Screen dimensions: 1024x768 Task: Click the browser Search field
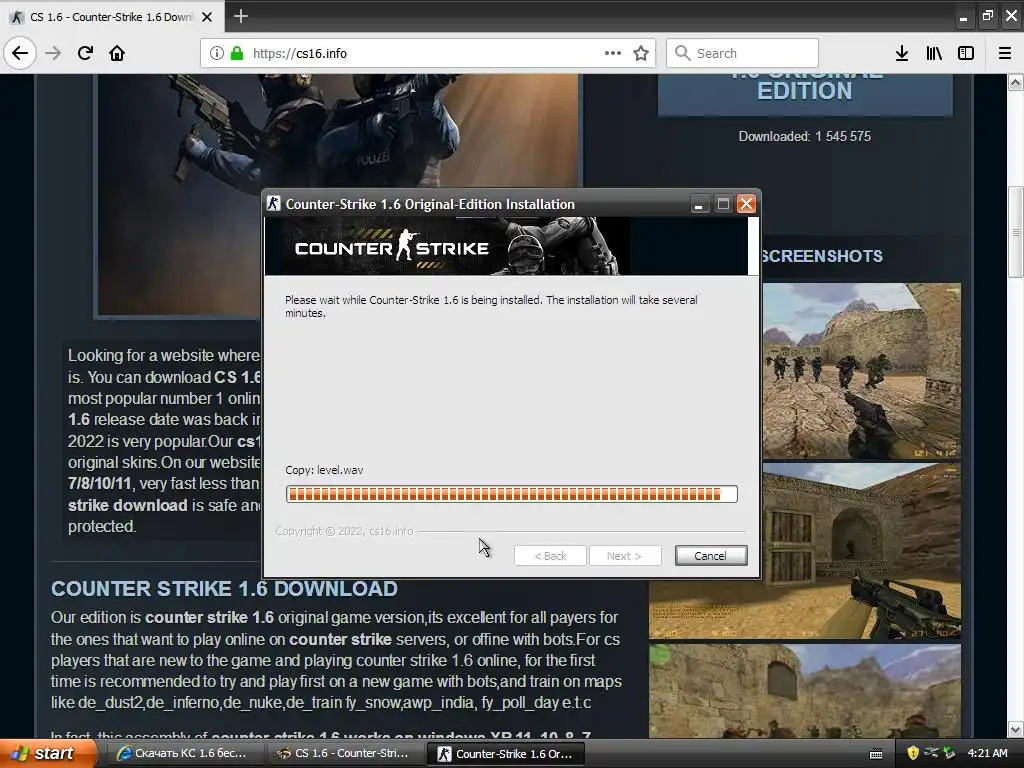coord(743,53)
